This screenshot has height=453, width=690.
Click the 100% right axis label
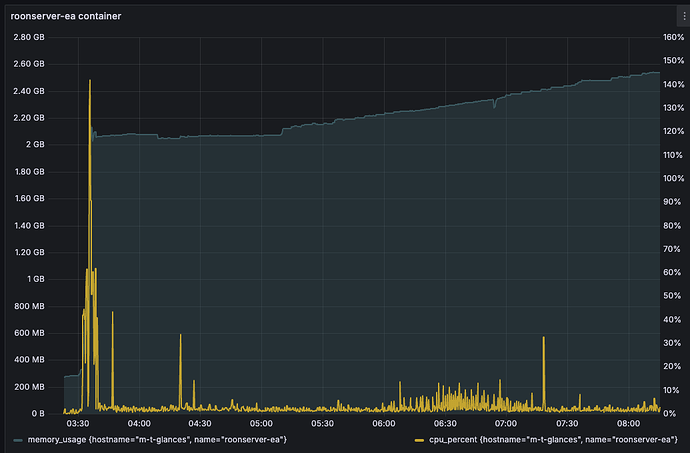point(674,178)
